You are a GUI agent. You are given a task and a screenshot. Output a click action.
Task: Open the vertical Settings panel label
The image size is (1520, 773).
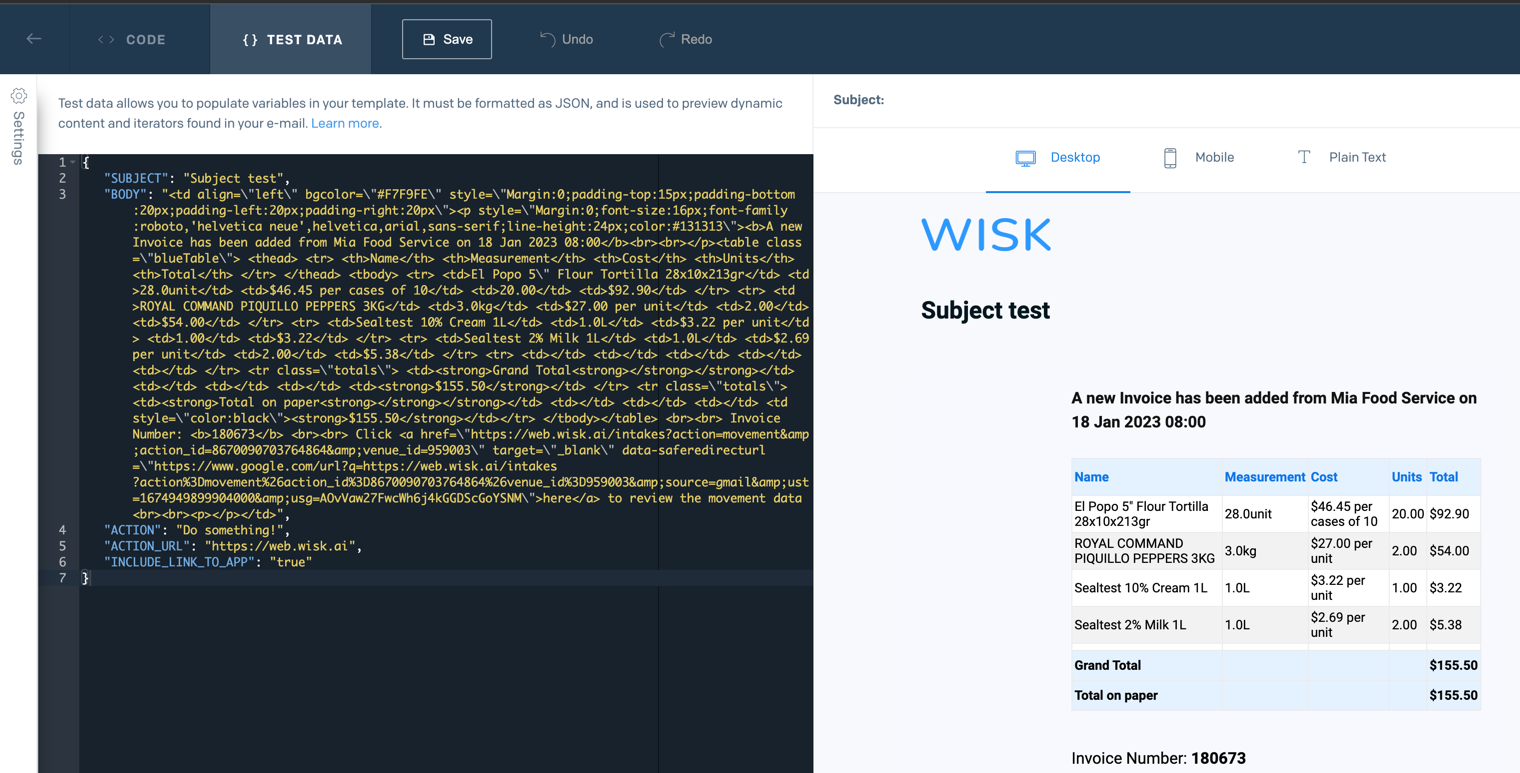[x=18, y=138]
